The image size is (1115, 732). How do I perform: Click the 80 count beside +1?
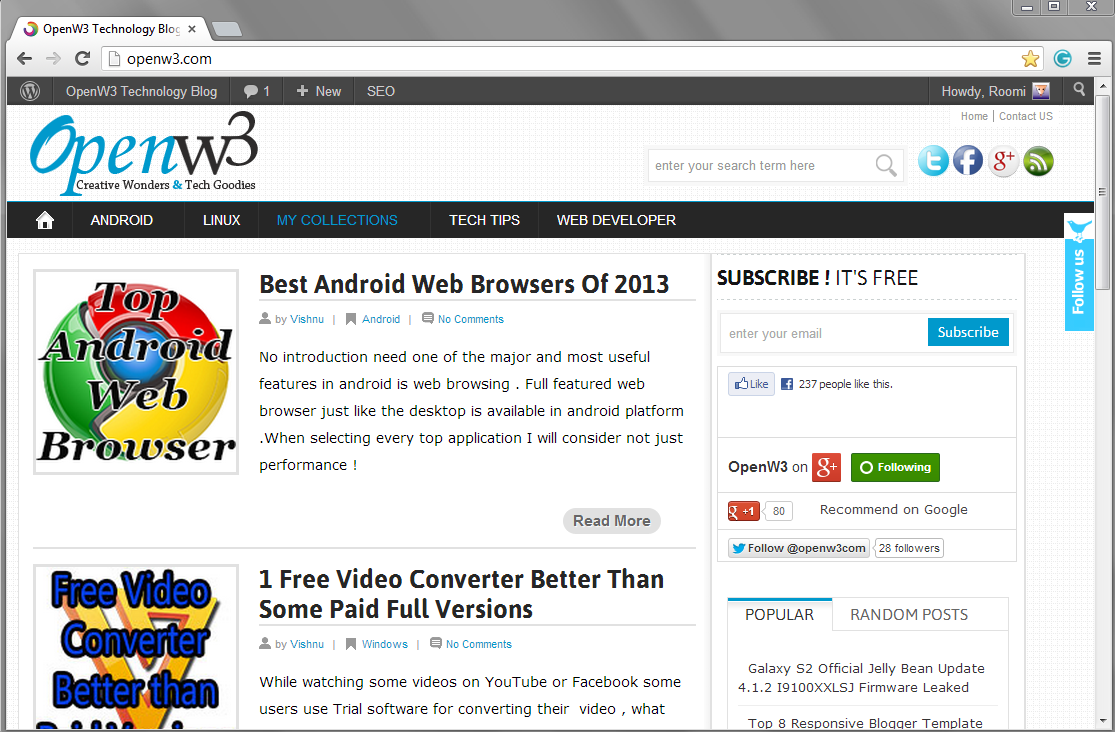coord(779,511)
